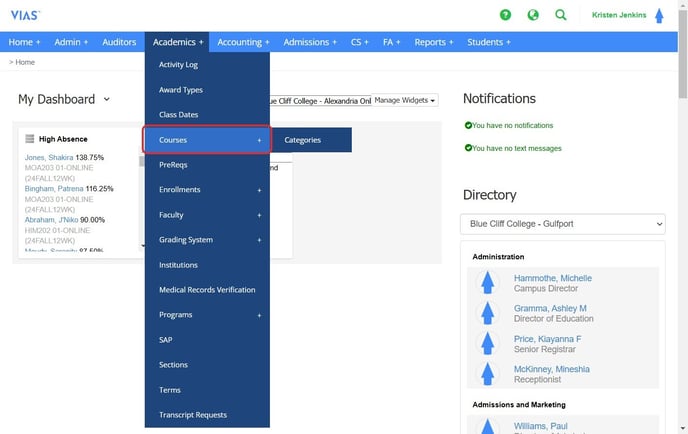The width and height of the screenshot is (688, 434).
Task: Expand the My Dashboard dropdown chevron
Action: point(106,99)
